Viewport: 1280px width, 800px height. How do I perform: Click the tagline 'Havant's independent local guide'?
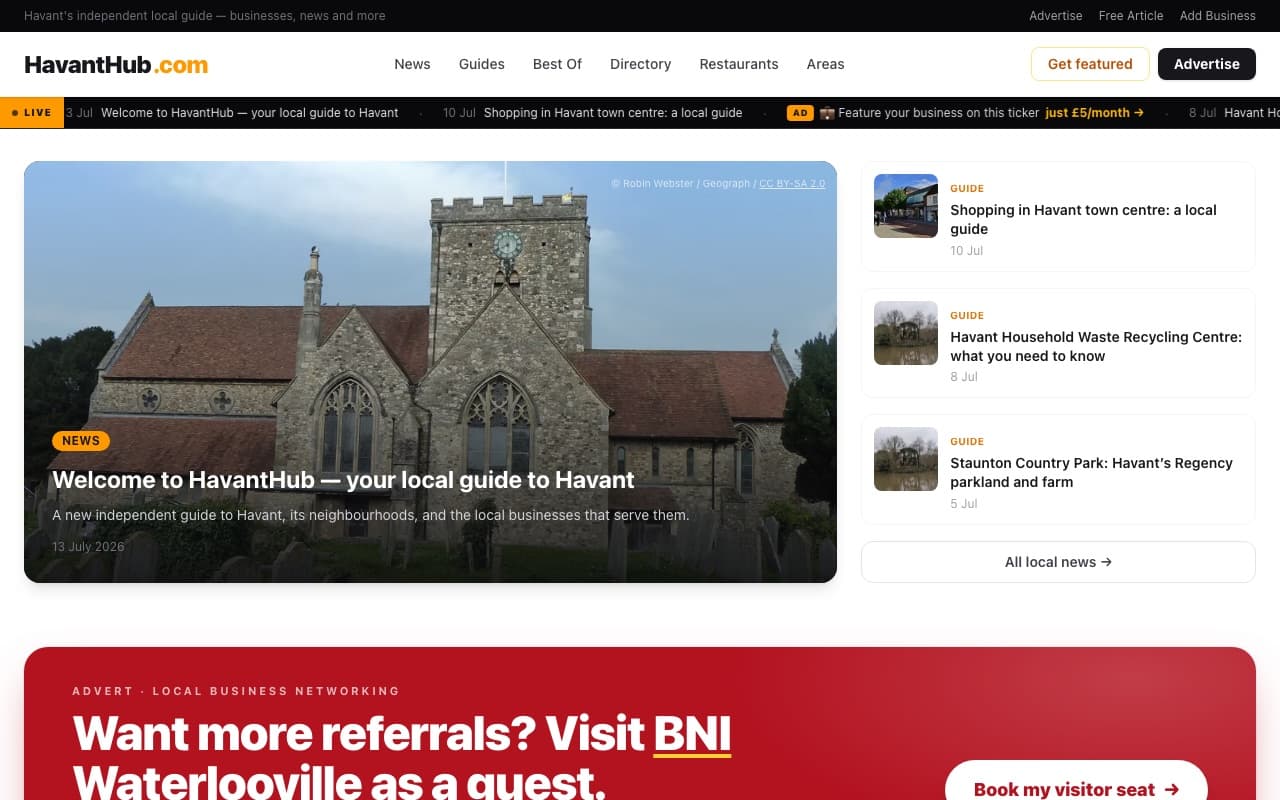point(205,16)
